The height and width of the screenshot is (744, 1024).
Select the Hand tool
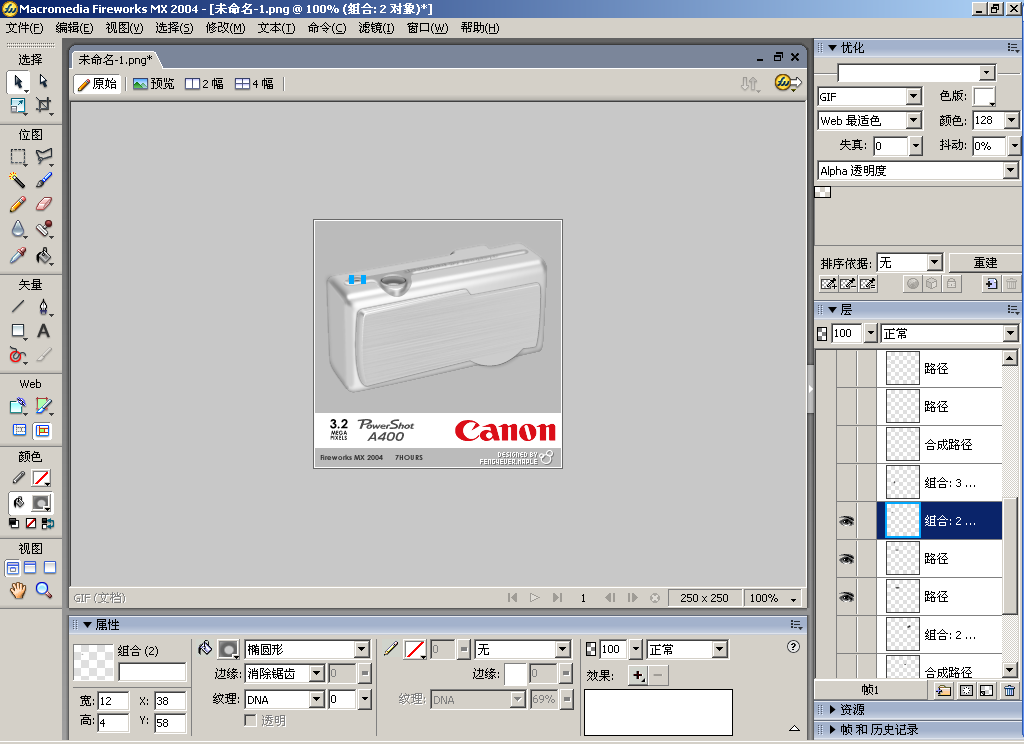(18, 590)
